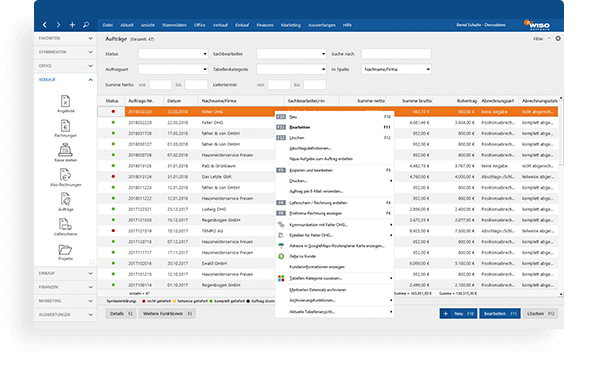Screen dimensions: 600x392
Task: Launch Kasse starten icon
Action: 65,153
